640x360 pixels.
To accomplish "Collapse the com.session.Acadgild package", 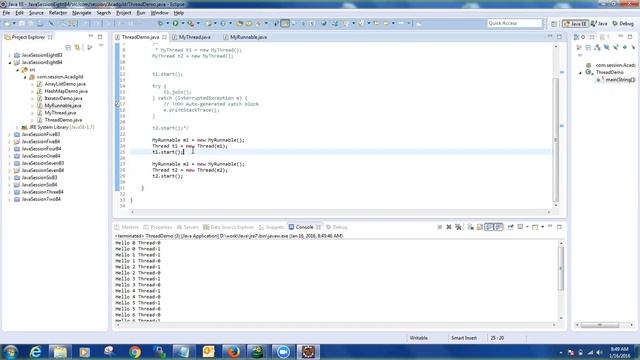I will click(x=25, y=77).
